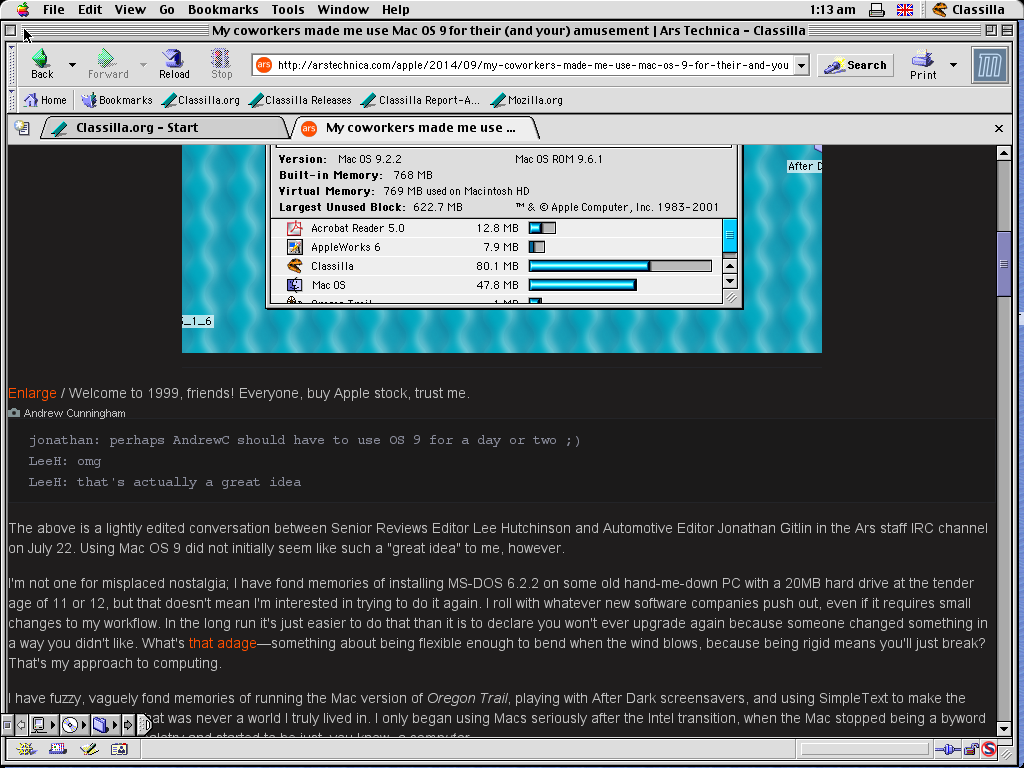Open the Bookmarks menu
The image size is (1024, 768).
[x=223, y=10]
